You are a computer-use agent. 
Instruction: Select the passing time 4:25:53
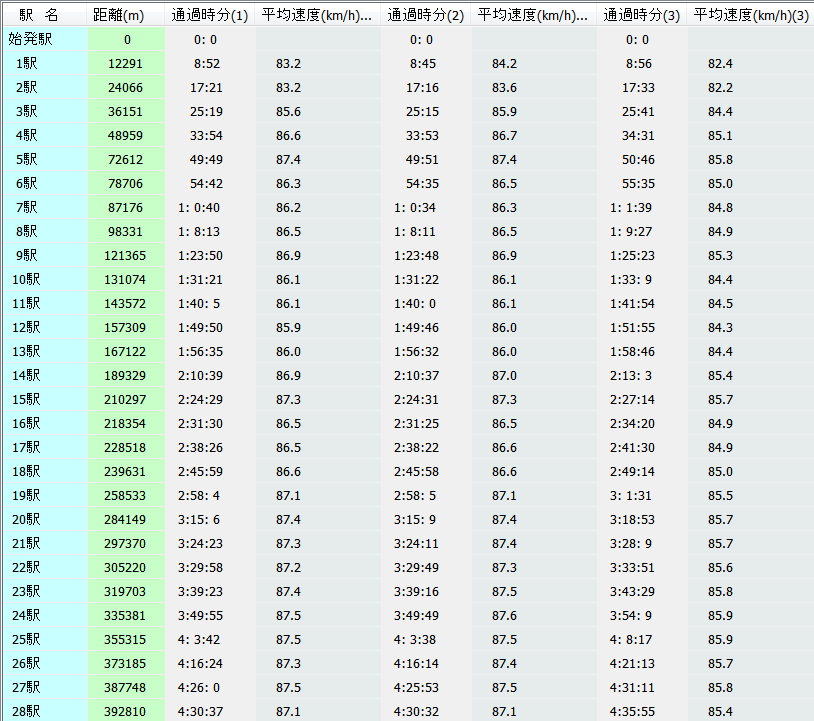click(x=416, y=687)
